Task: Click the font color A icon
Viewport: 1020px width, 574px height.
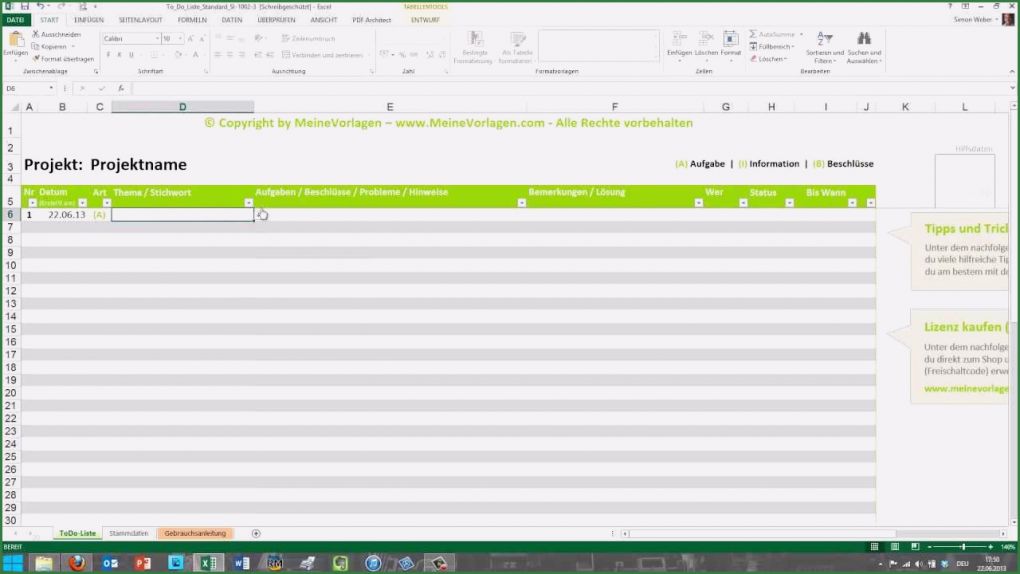Action: (195, 55)
